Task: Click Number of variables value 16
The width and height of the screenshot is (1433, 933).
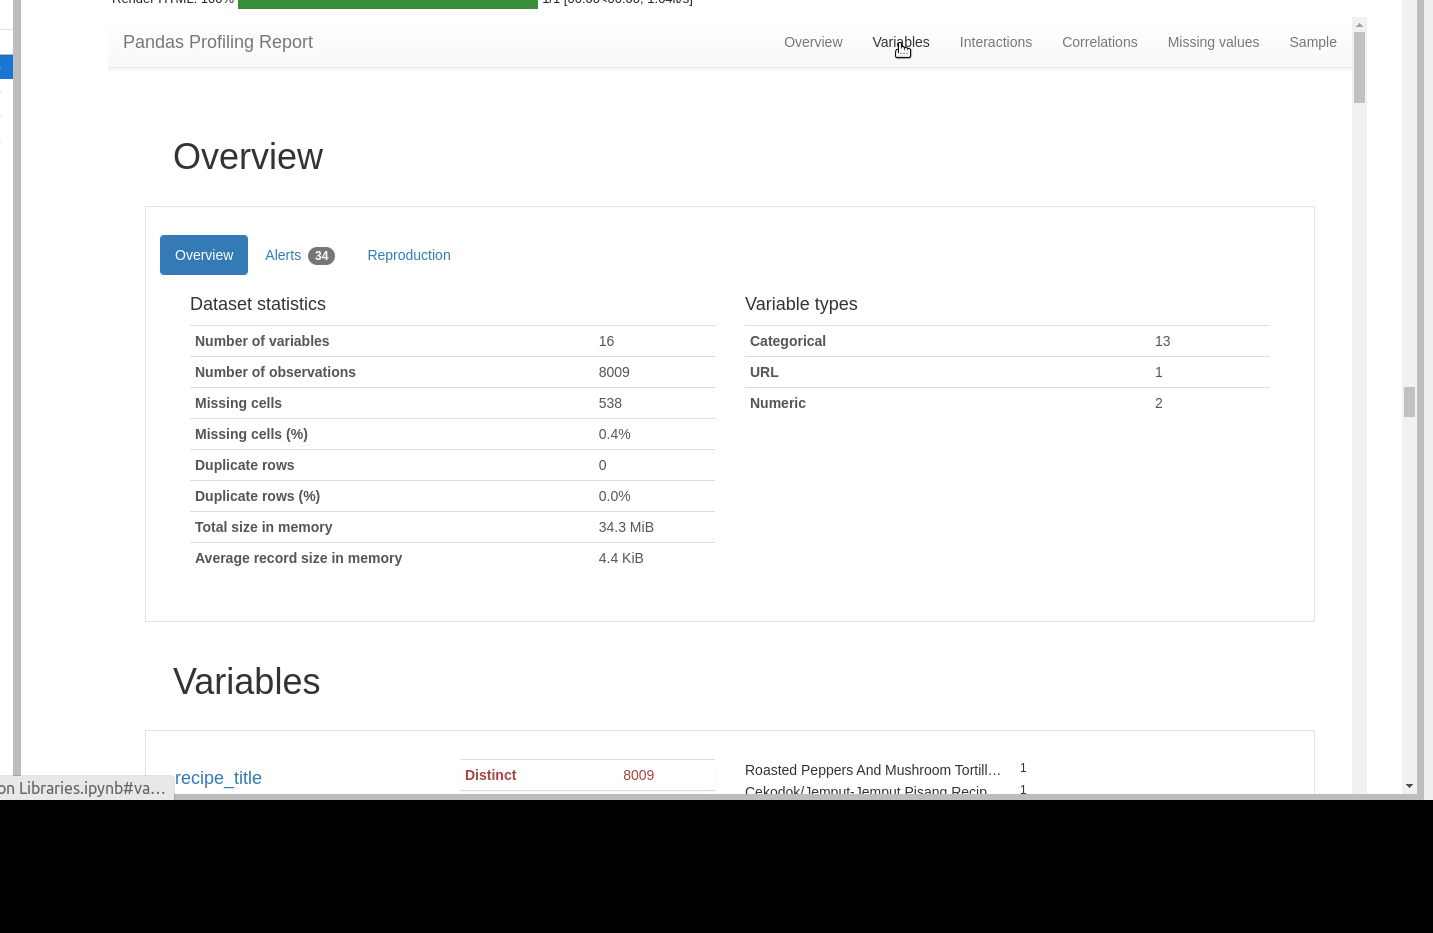Action: click(x=606, y=341)
